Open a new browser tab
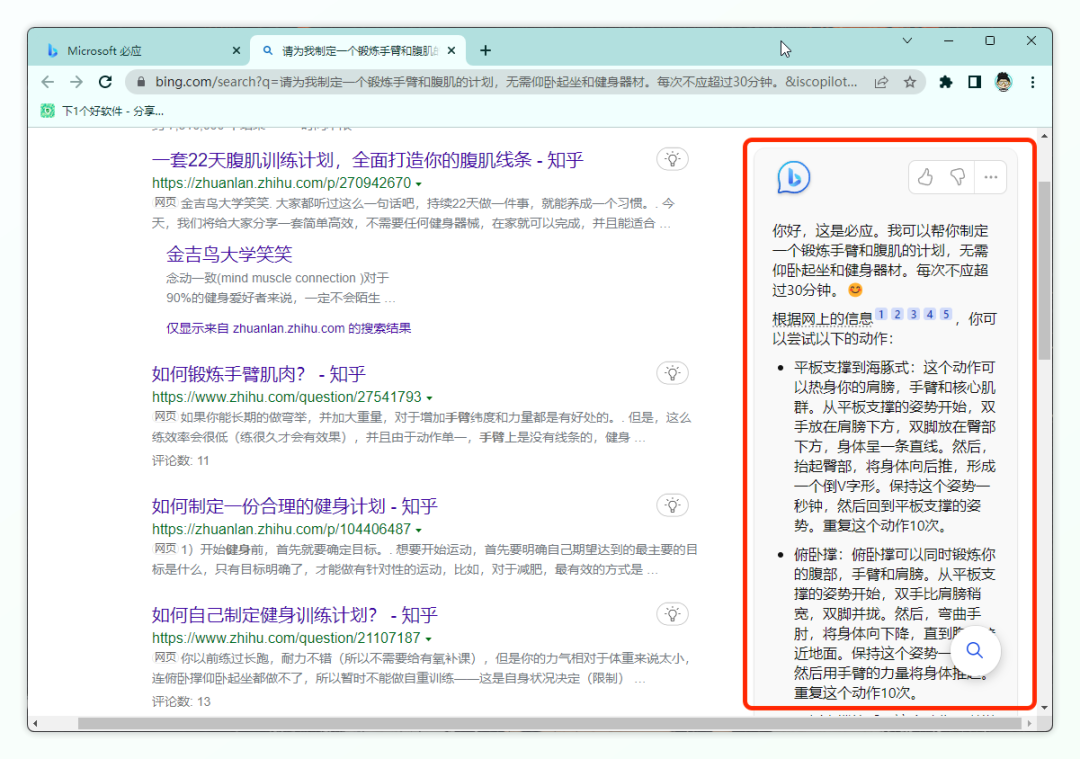 click(486, 50)
